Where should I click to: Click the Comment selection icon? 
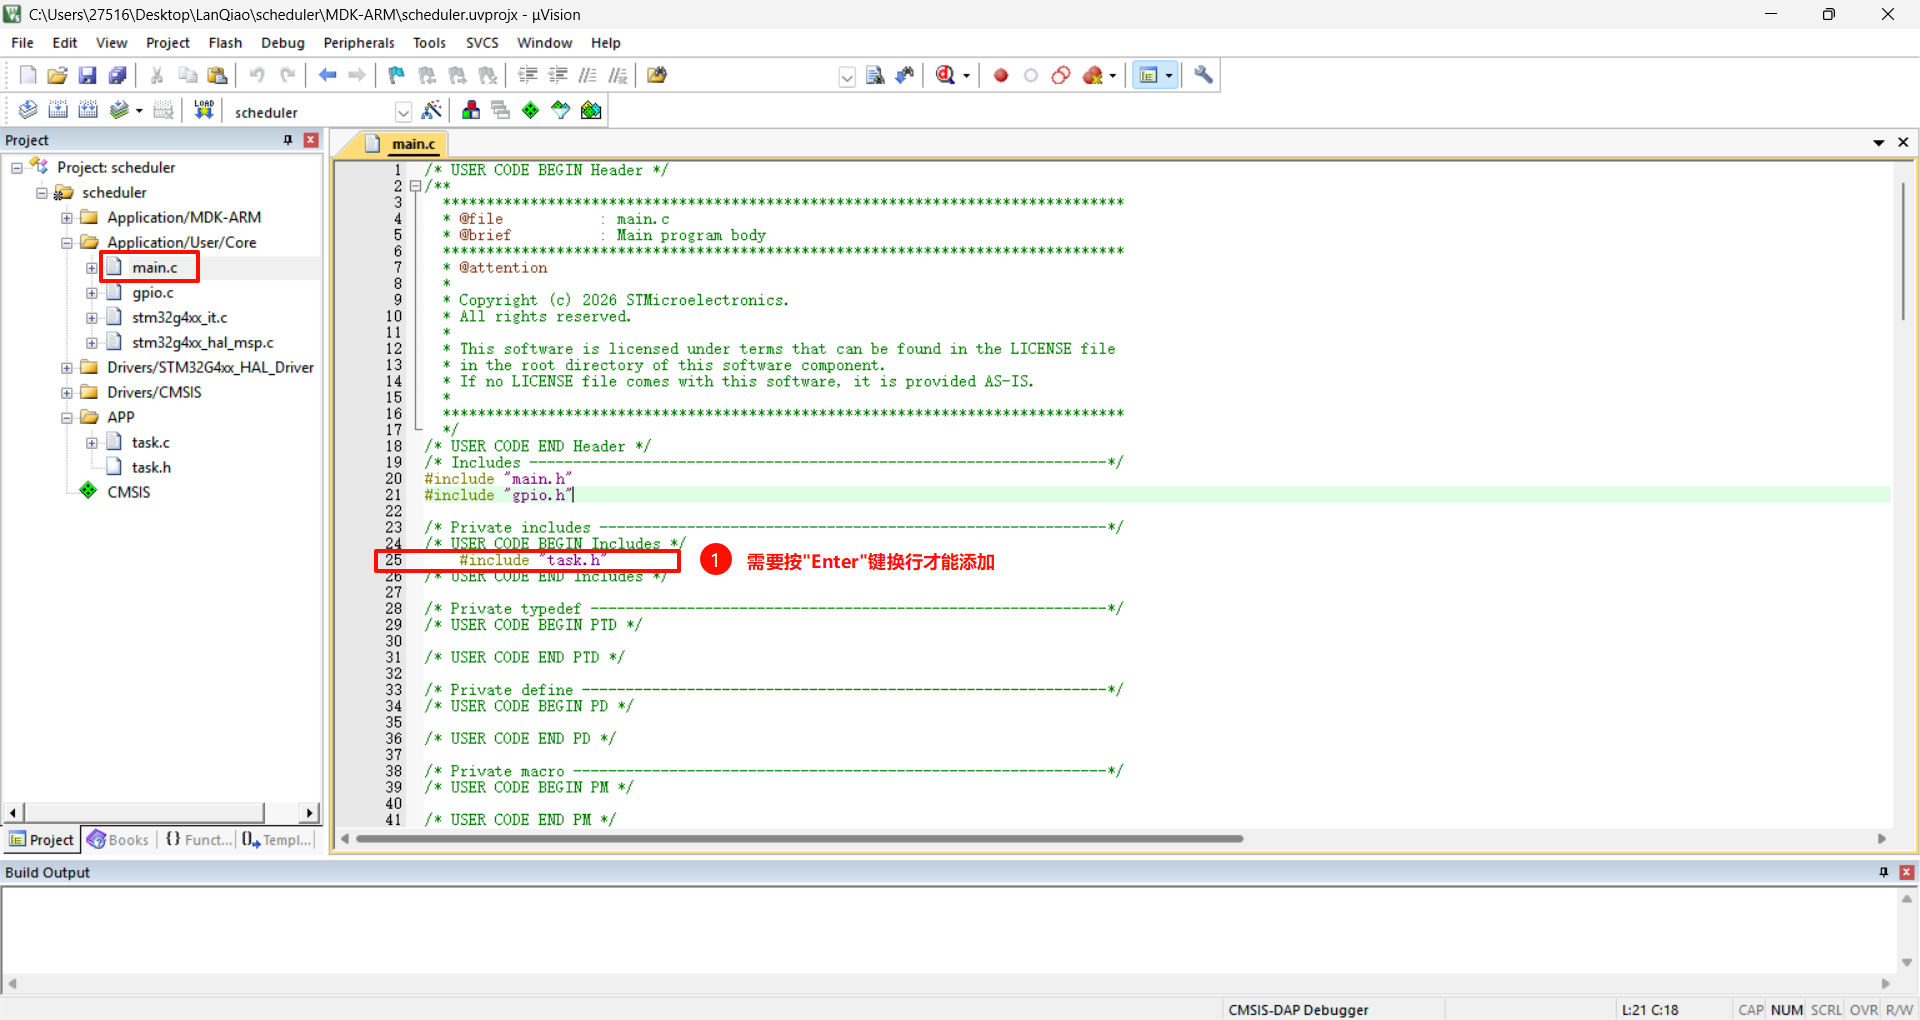point(588,75)
